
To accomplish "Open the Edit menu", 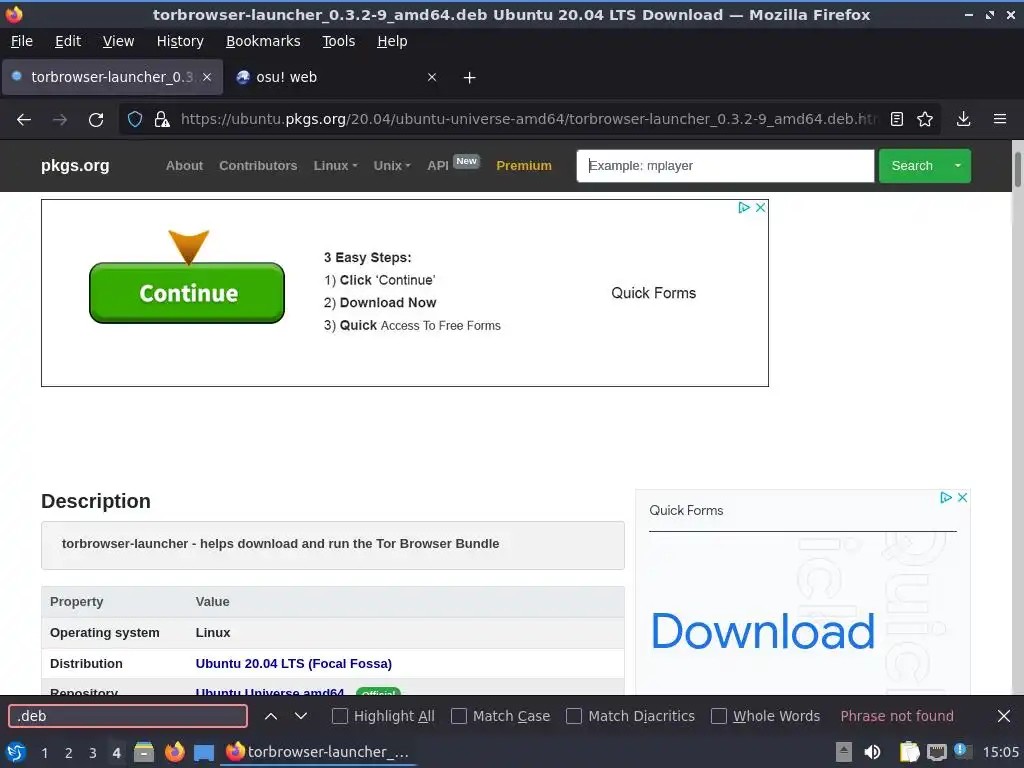I will (x=68, y=41).
